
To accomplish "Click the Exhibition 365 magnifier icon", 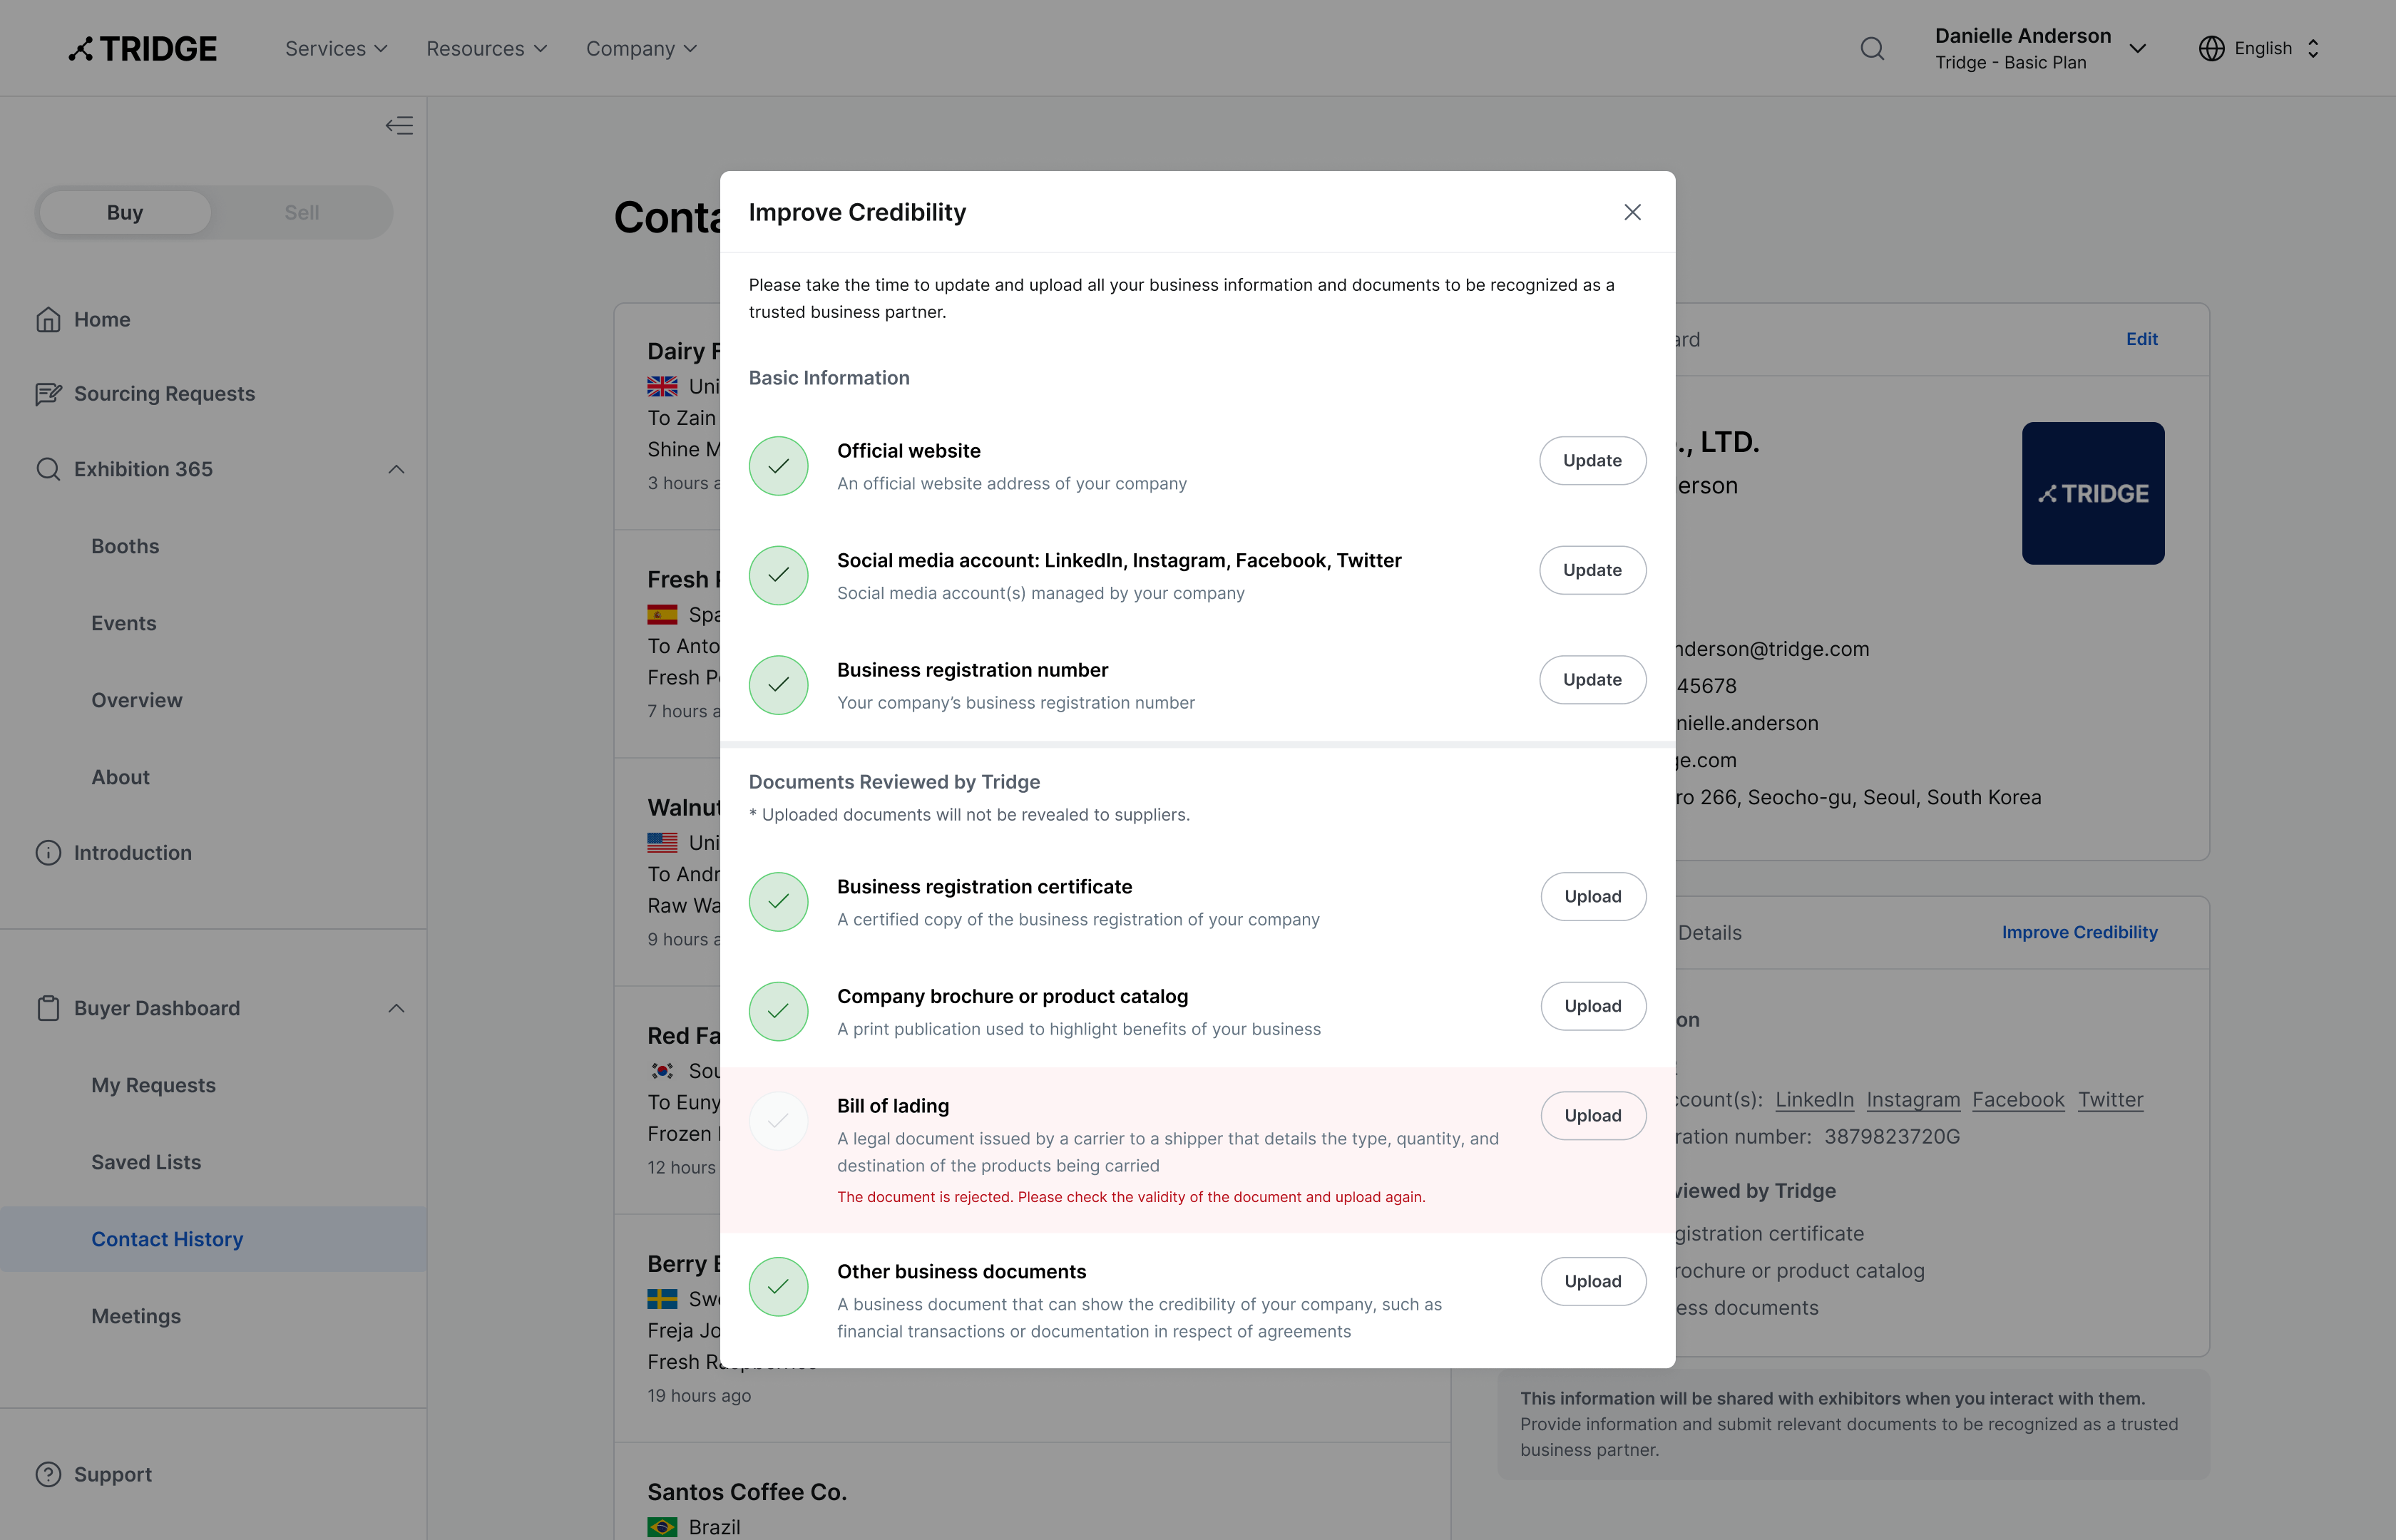I will point(48,469).
